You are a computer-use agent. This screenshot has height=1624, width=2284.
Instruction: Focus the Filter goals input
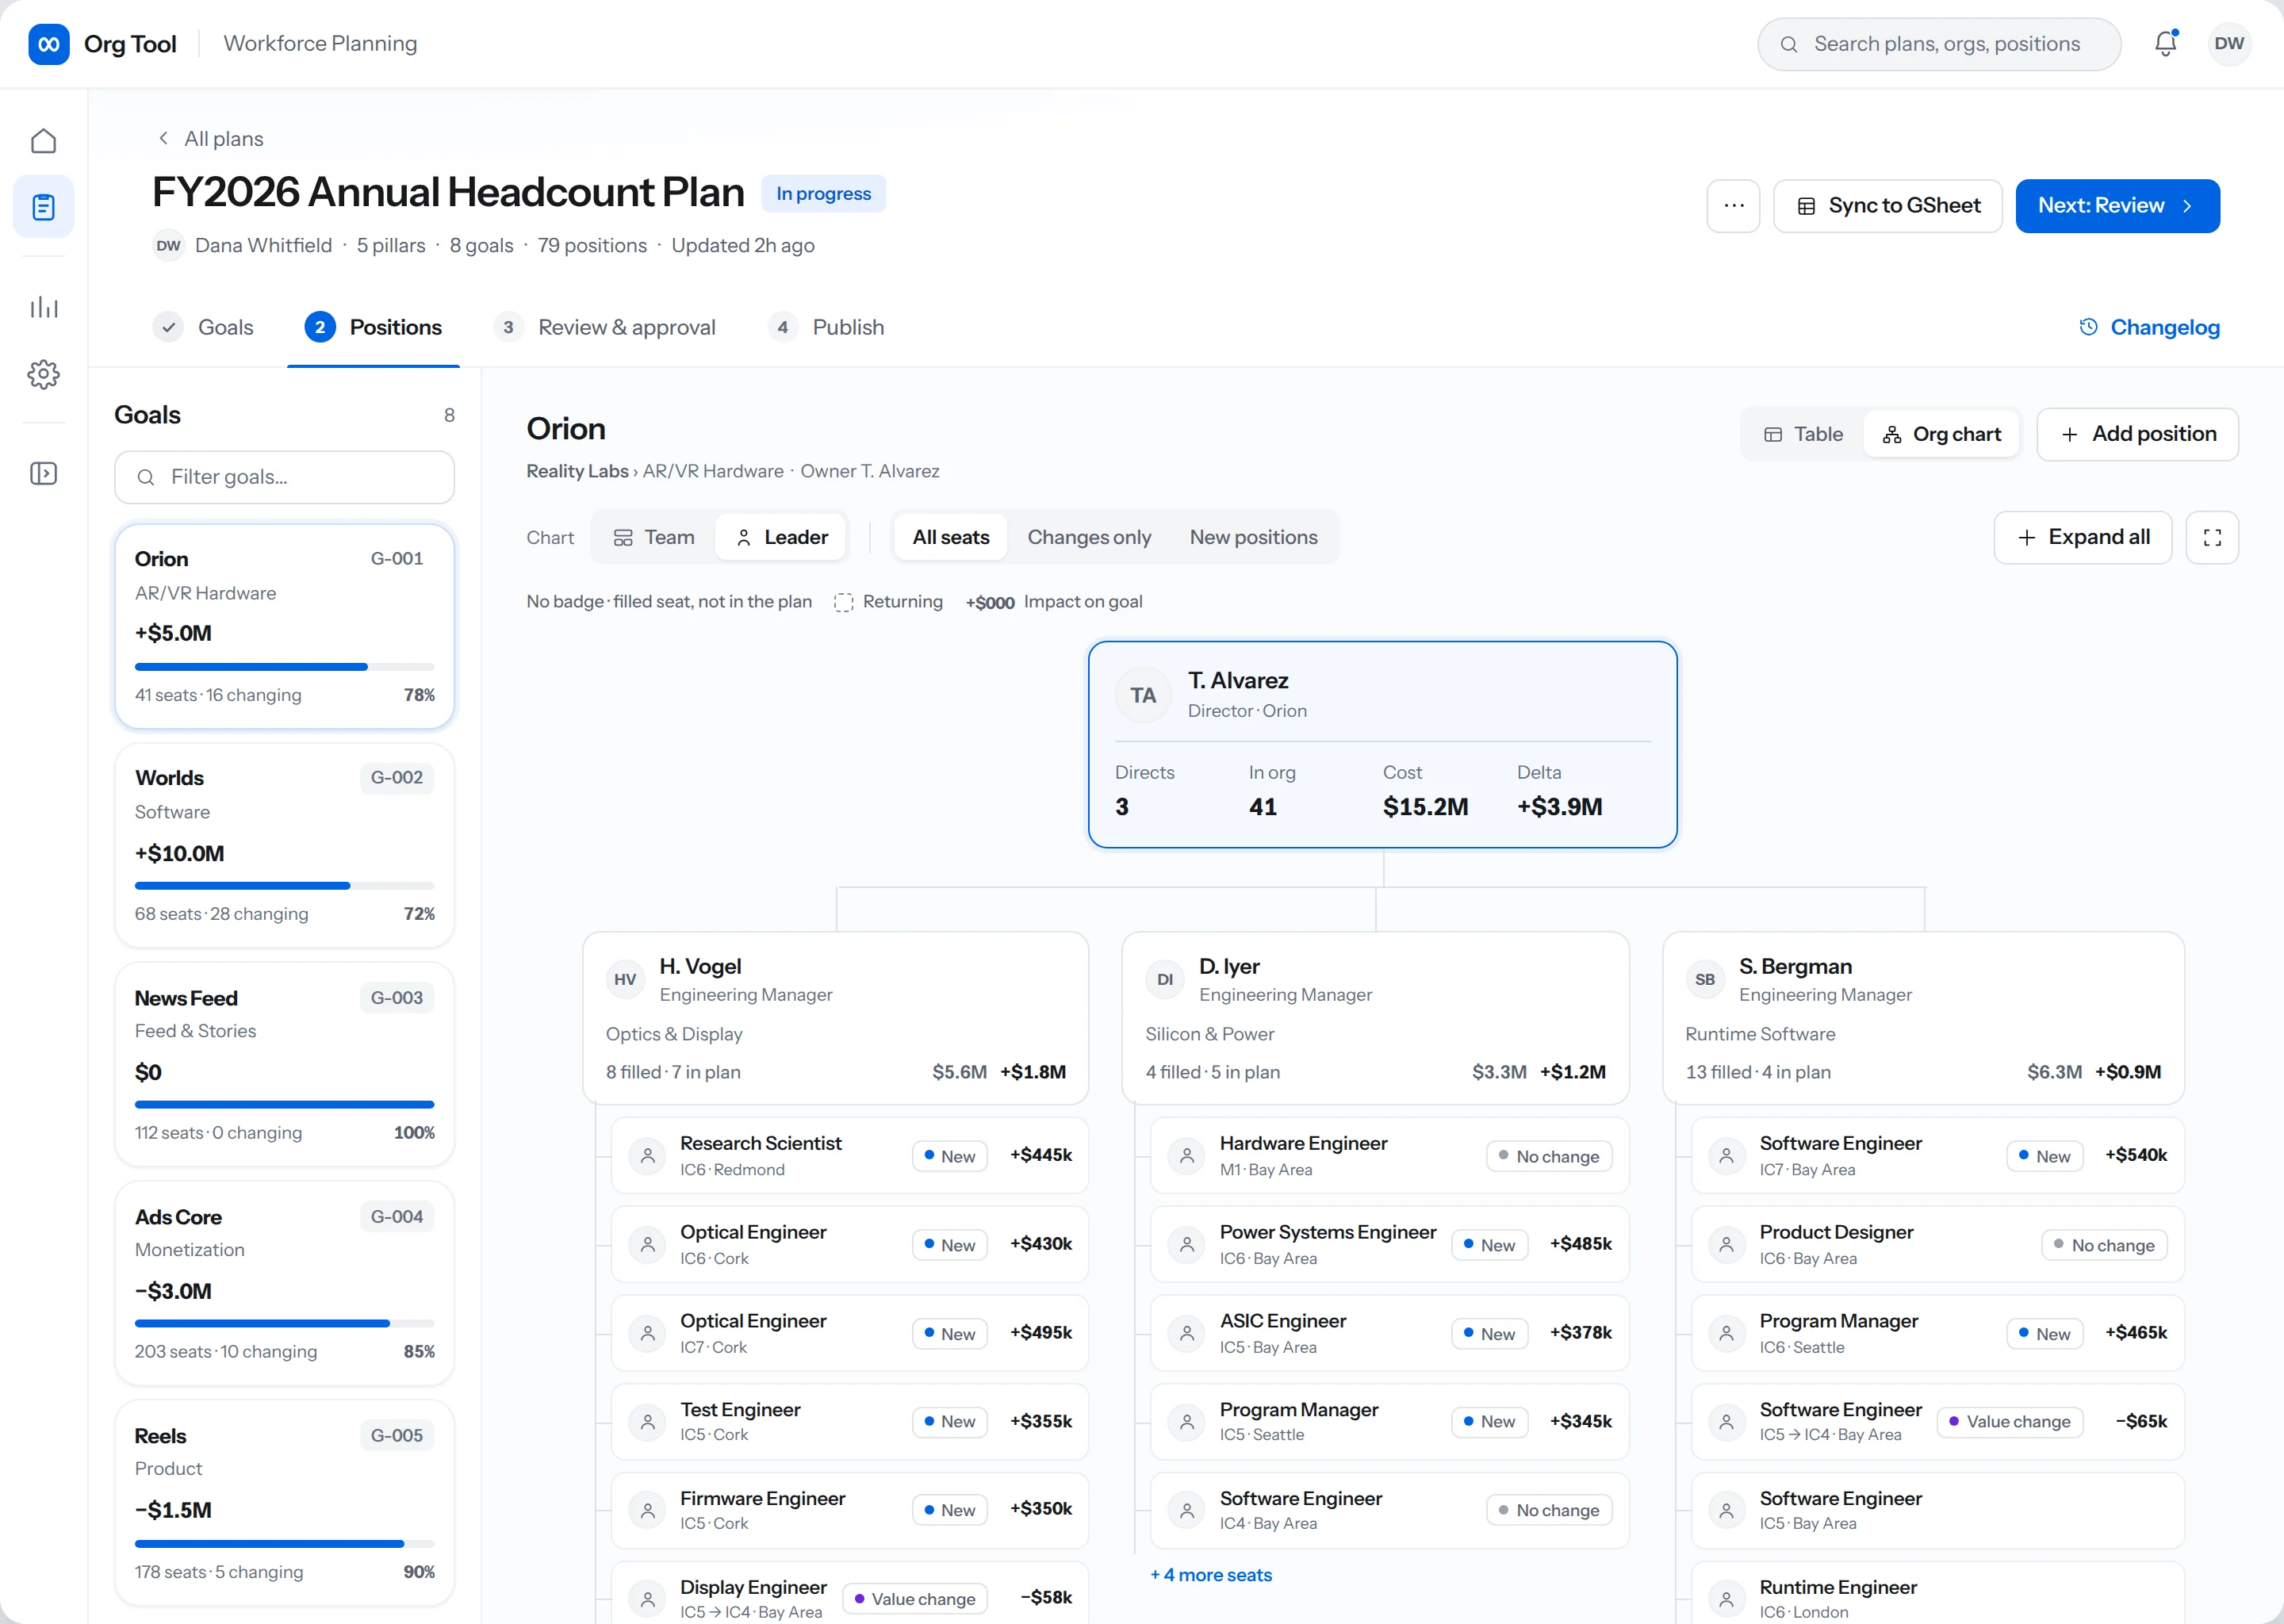(x=284, y=477)
